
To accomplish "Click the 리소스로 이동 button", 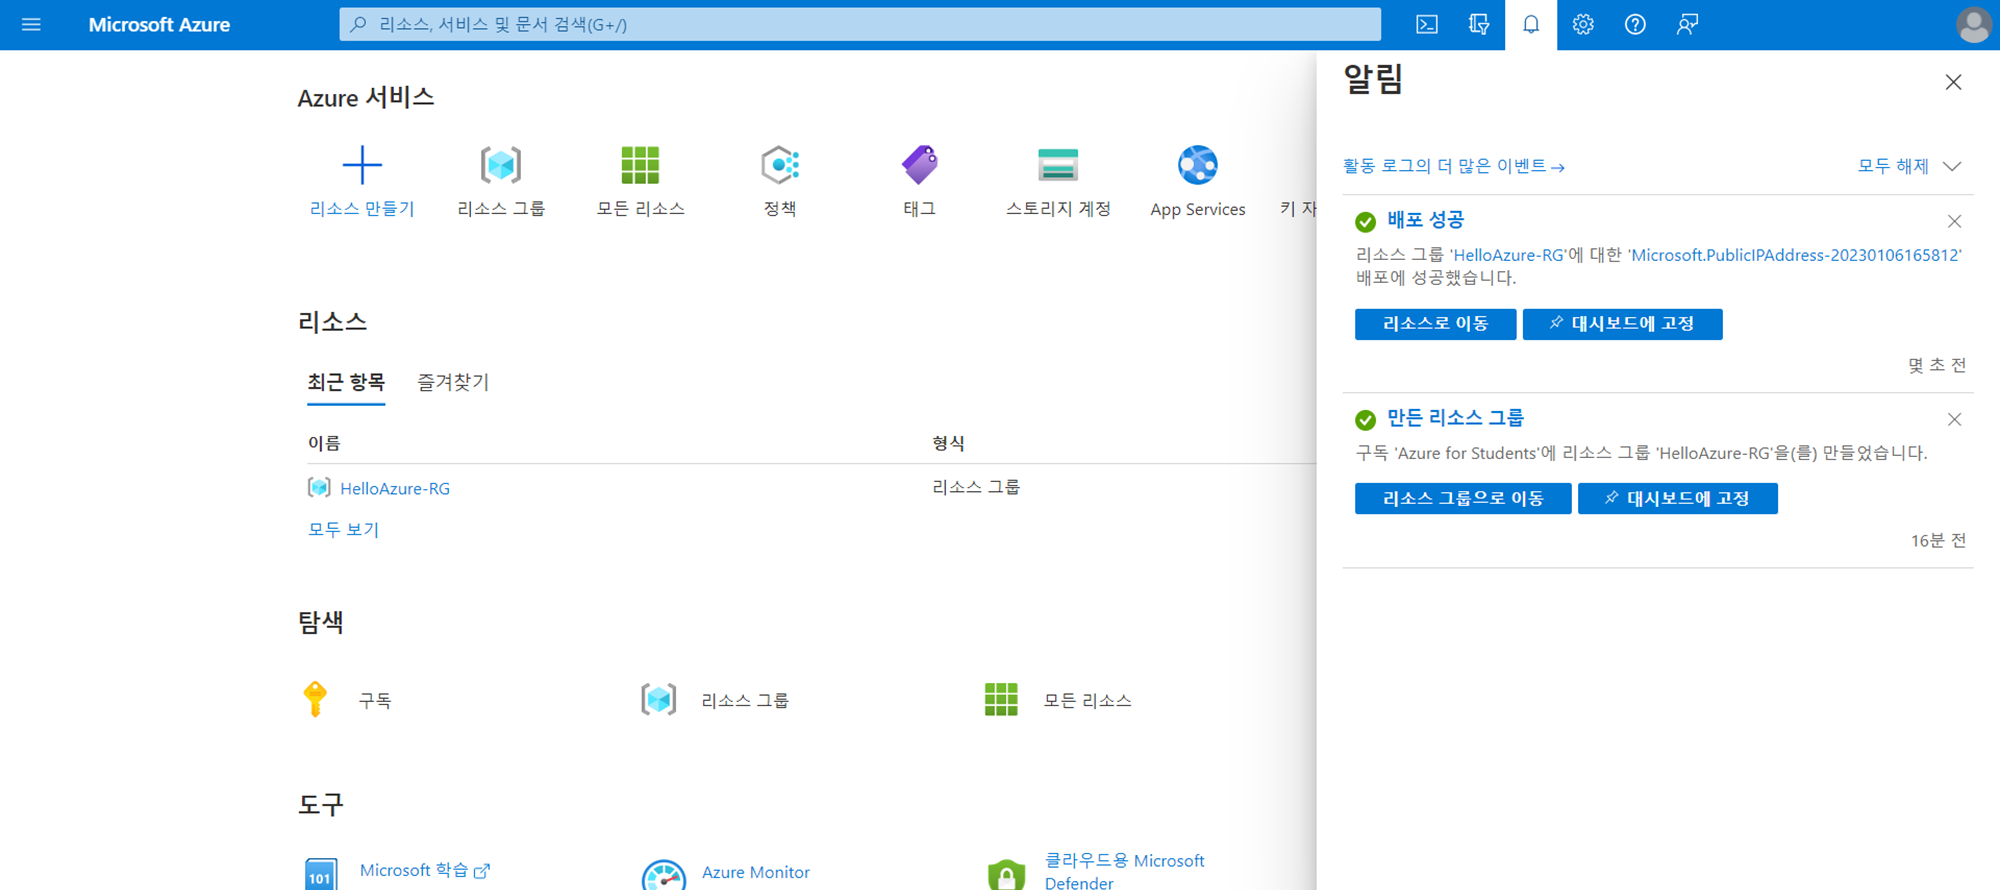I will click(x=1435, y=324).
